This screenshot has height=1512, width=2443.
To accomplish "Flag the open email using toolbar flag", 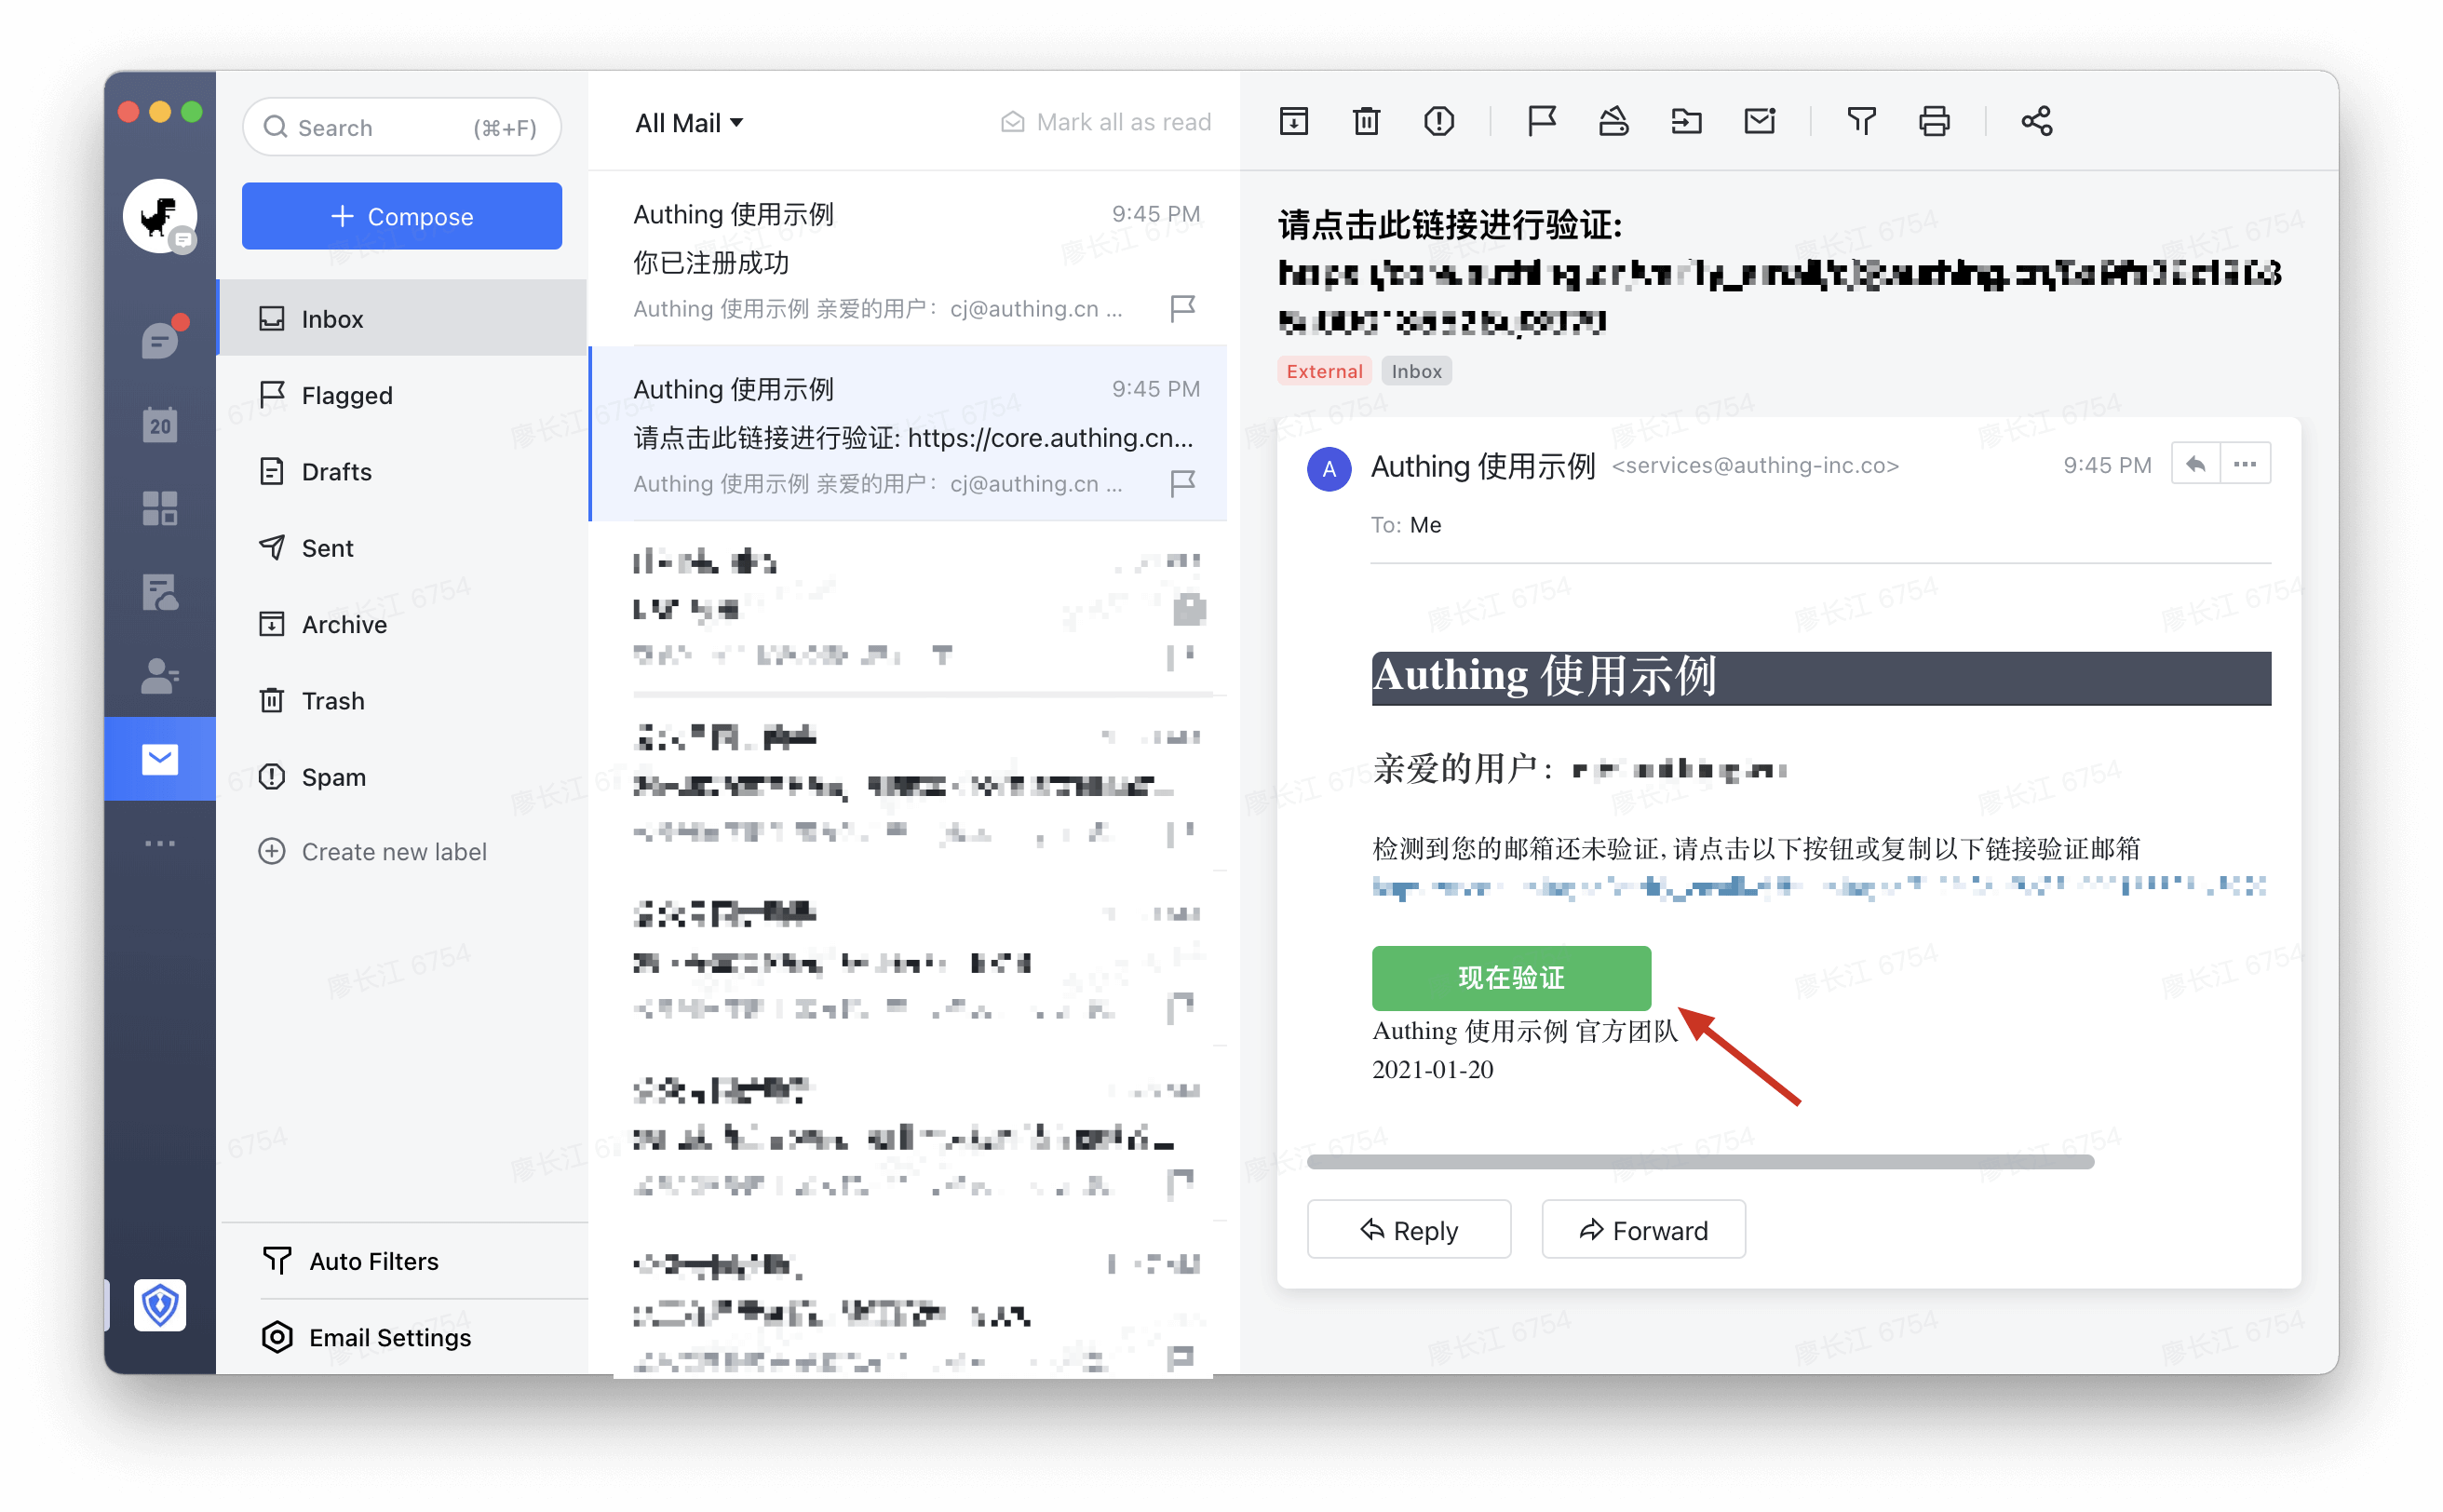I will click(x=1541, y=122).
